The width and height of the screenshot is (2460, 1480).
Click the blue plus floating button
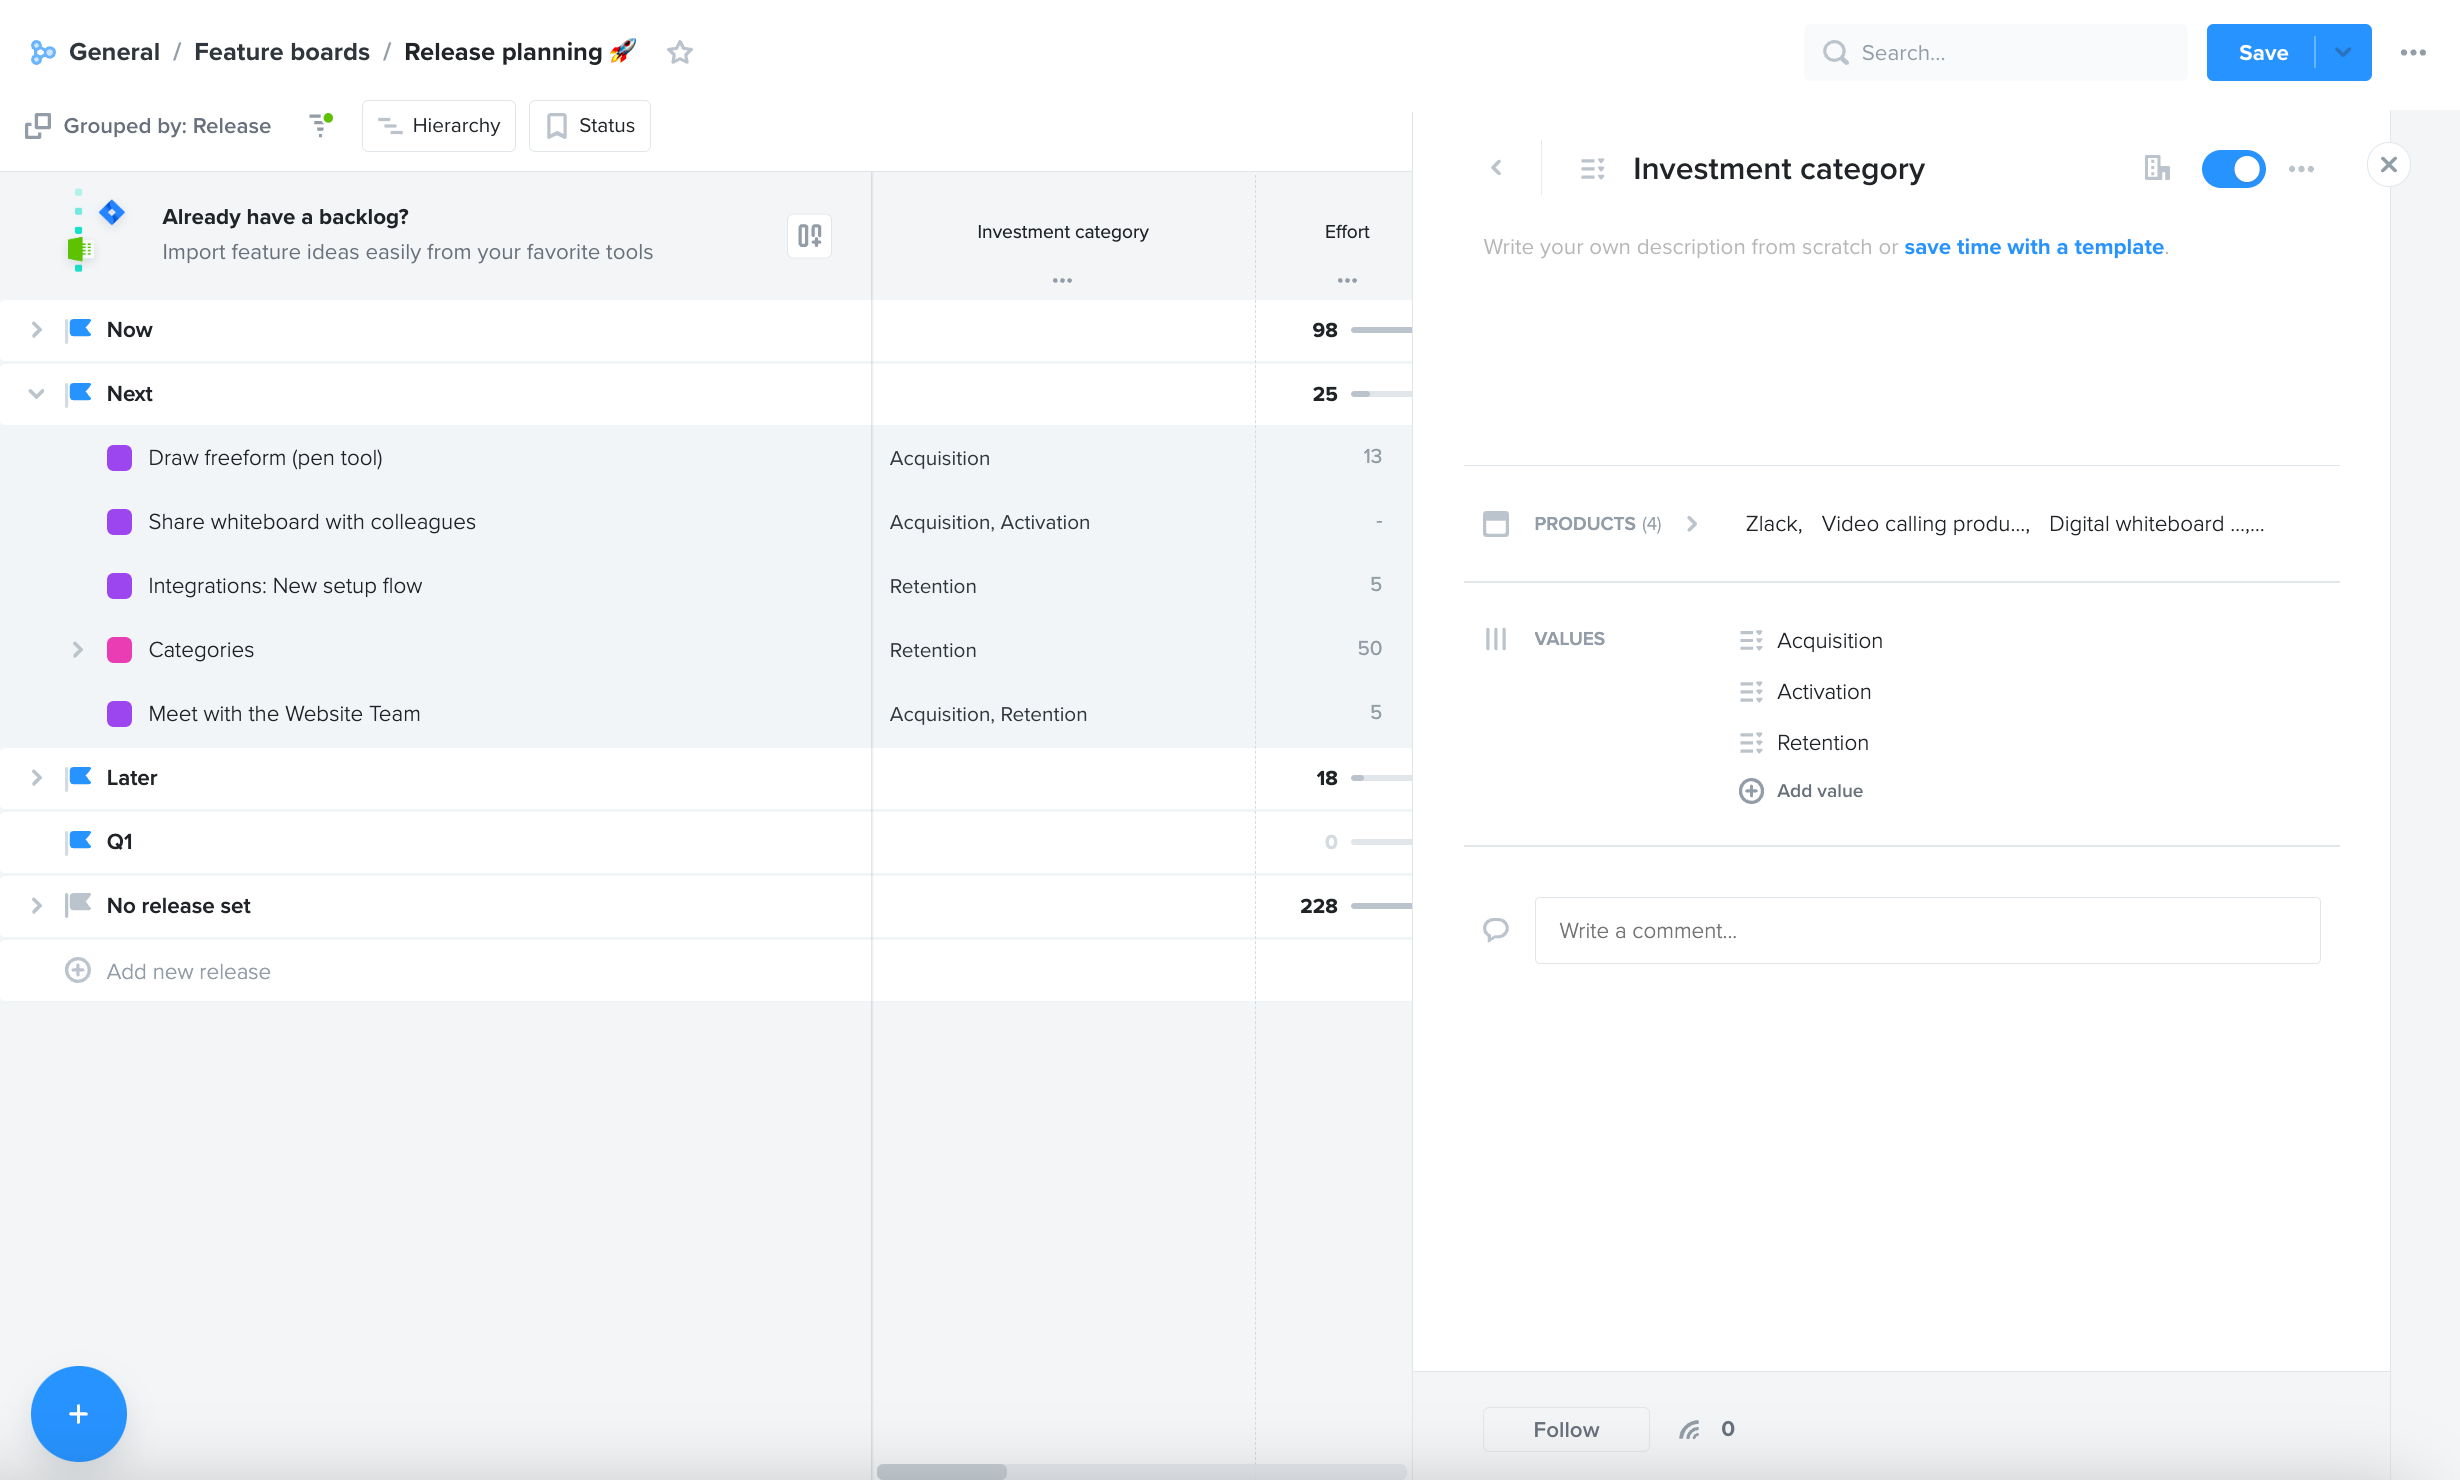(x=79, y=1413)
